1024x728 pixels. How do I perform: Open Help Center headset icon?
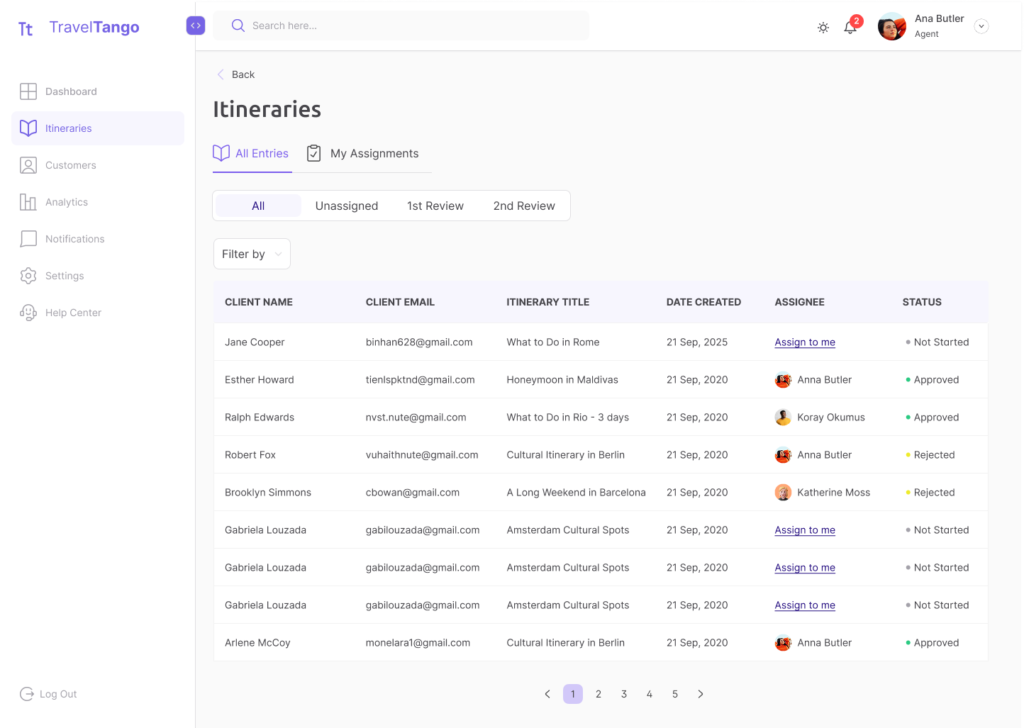pos(28,313)
